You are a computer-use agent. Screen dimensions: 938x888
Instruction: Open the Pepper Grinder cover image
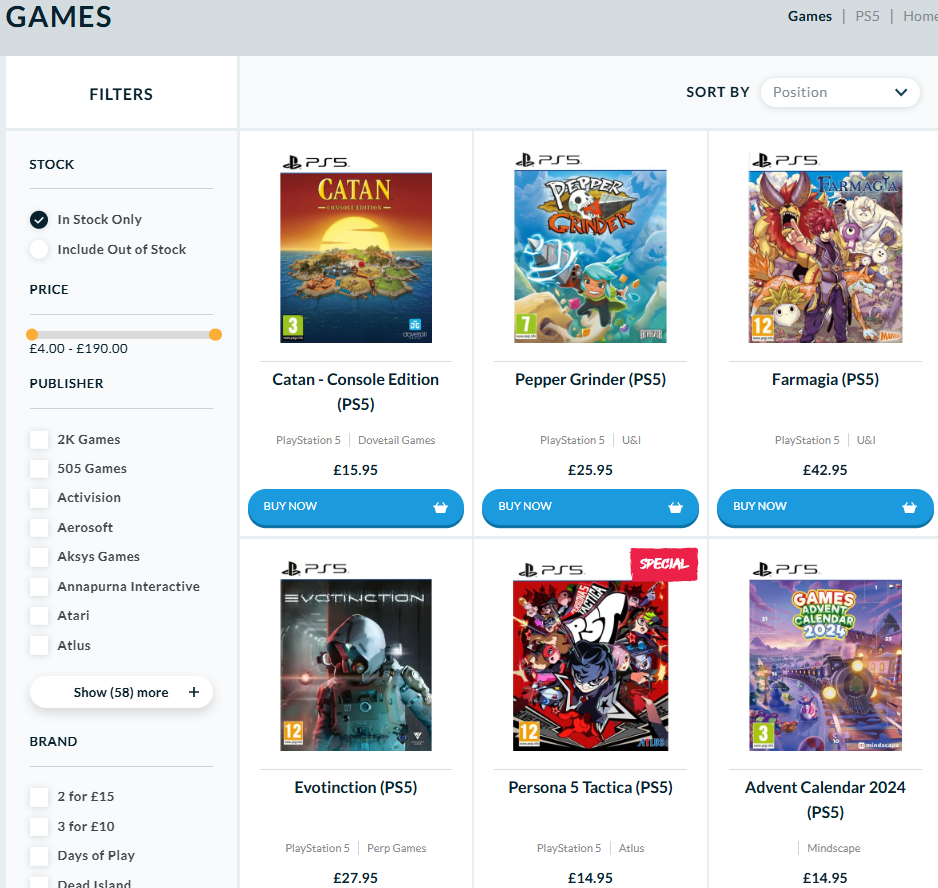590,257
